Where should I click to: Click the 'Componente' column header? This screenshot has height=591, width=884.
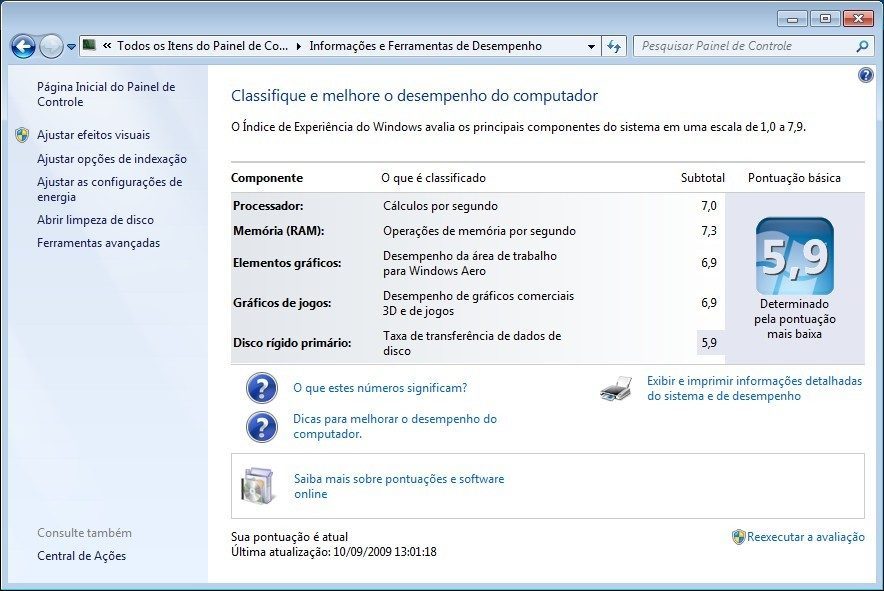tap(267, 178)
